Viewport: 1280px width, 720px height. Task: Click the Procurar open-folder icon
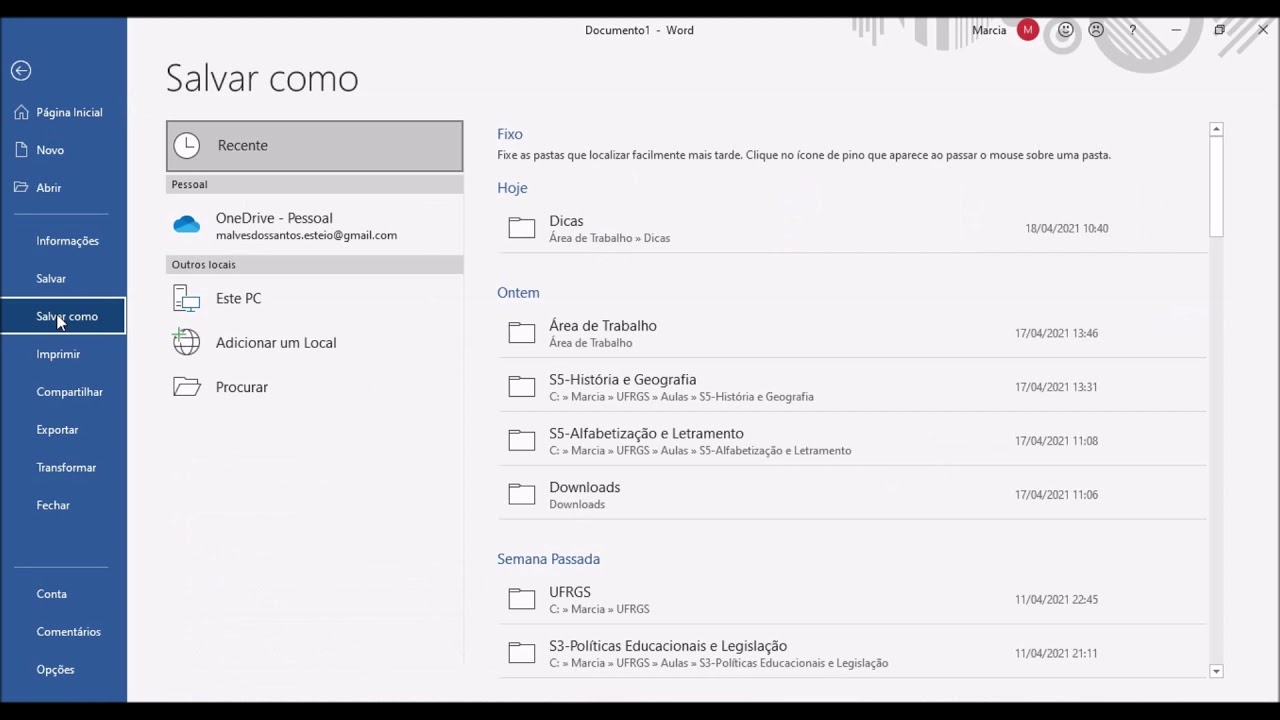(187, 387)
